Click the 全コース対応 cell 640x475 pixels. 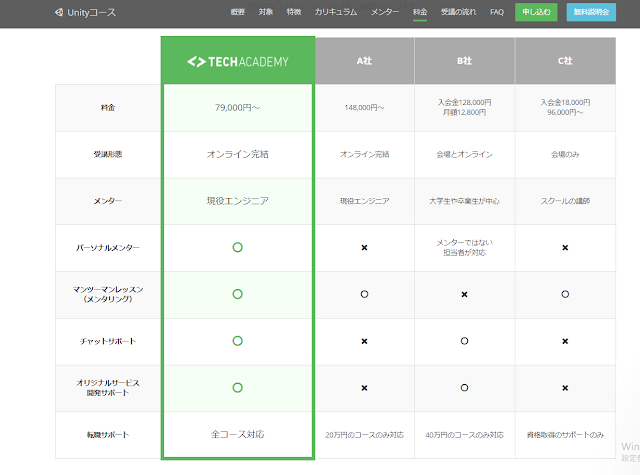tap(238, 435)
